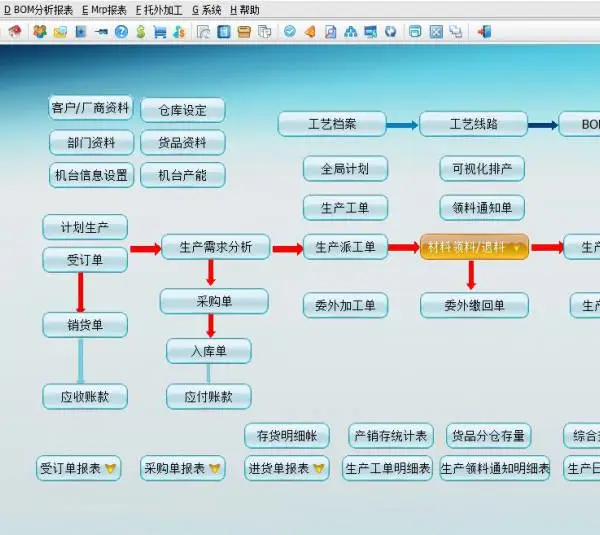Click the expand-arrows window icon
This screenshot has width=600, height=535.
point(436,32)
